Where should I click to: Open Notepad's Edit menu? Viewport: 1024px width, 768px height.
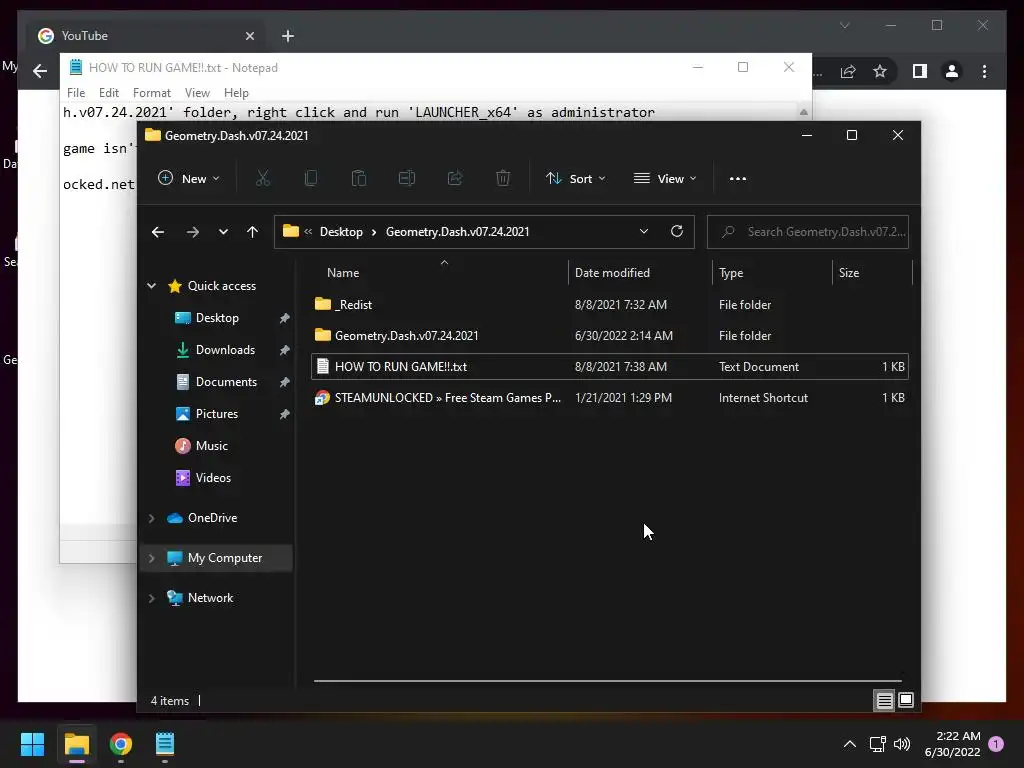click(108, 93)
